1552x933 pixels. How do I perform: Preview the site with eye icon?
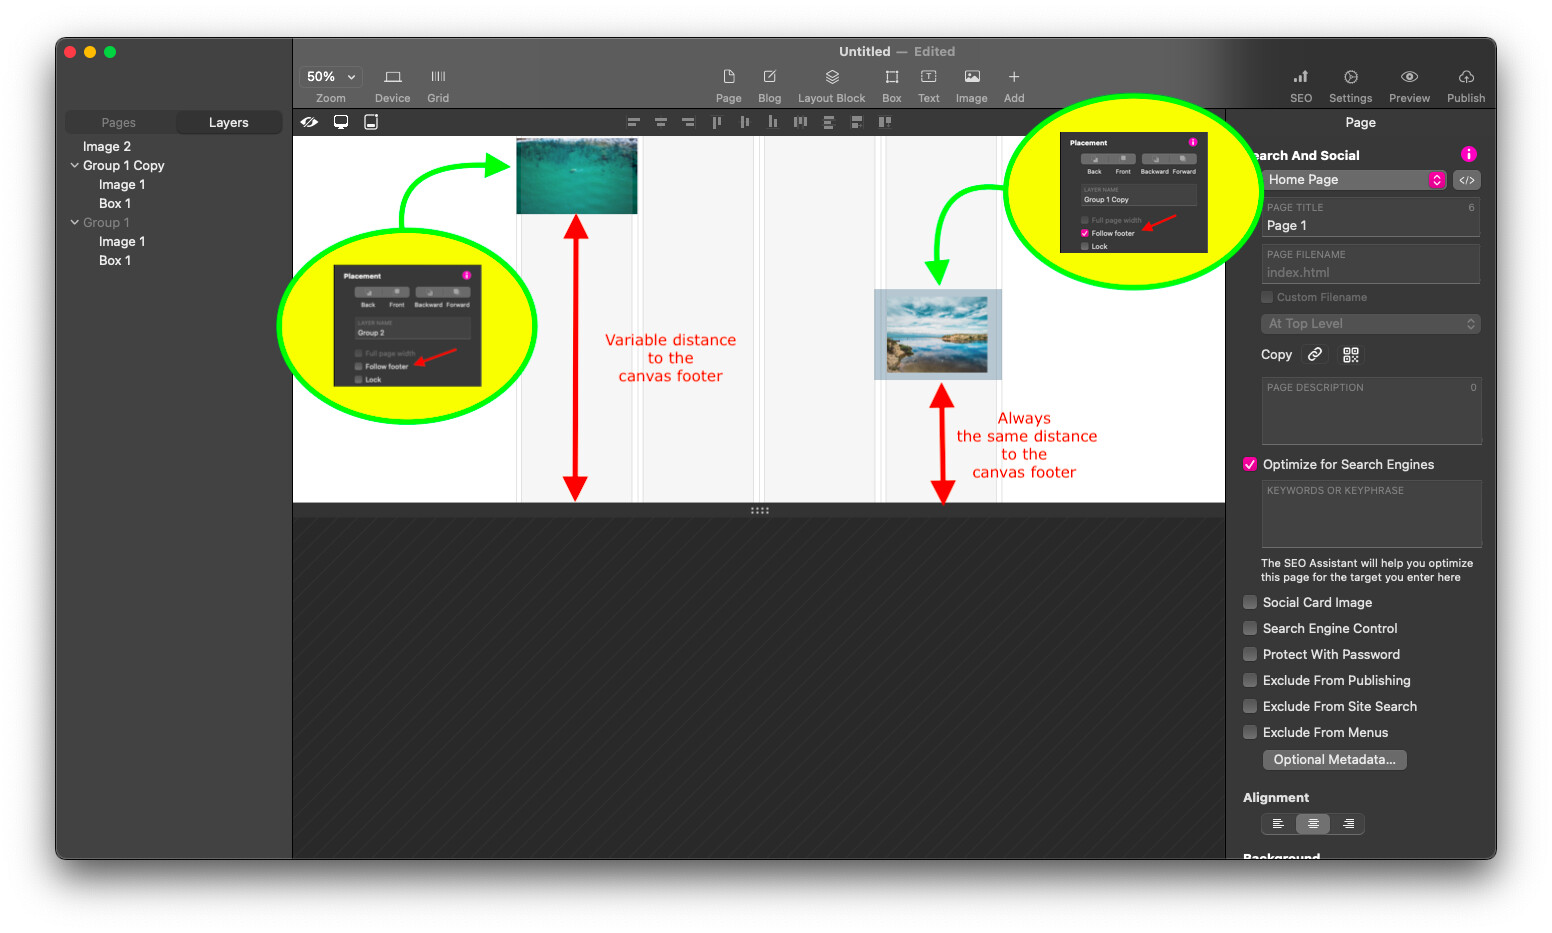pos(1409,77)
